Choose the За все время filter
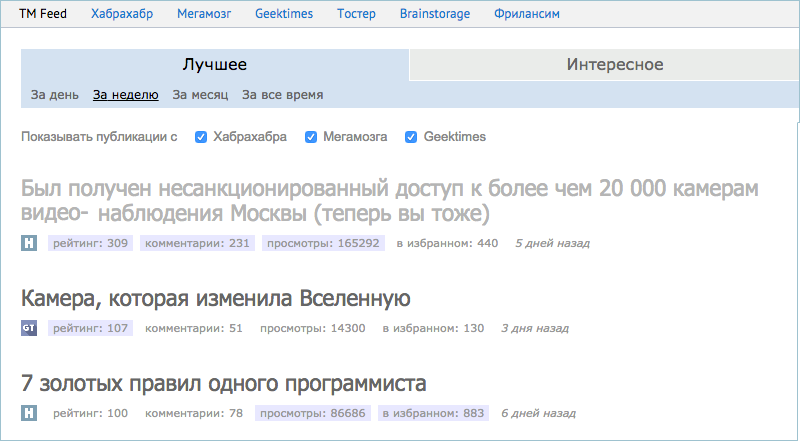The image size is (800, 441). coord(282,95)
